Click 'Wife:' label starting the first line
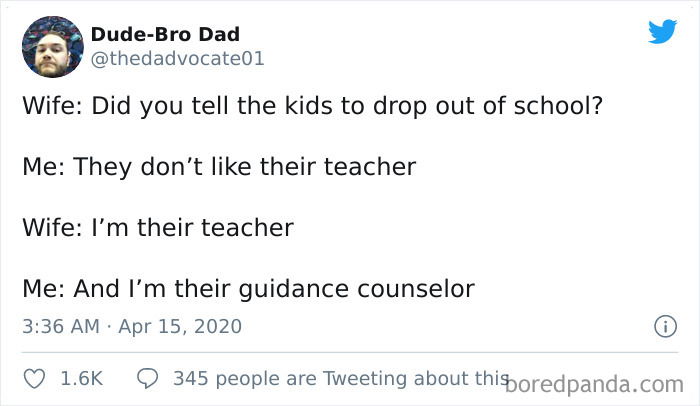700x406 pixels. point(53,106)
